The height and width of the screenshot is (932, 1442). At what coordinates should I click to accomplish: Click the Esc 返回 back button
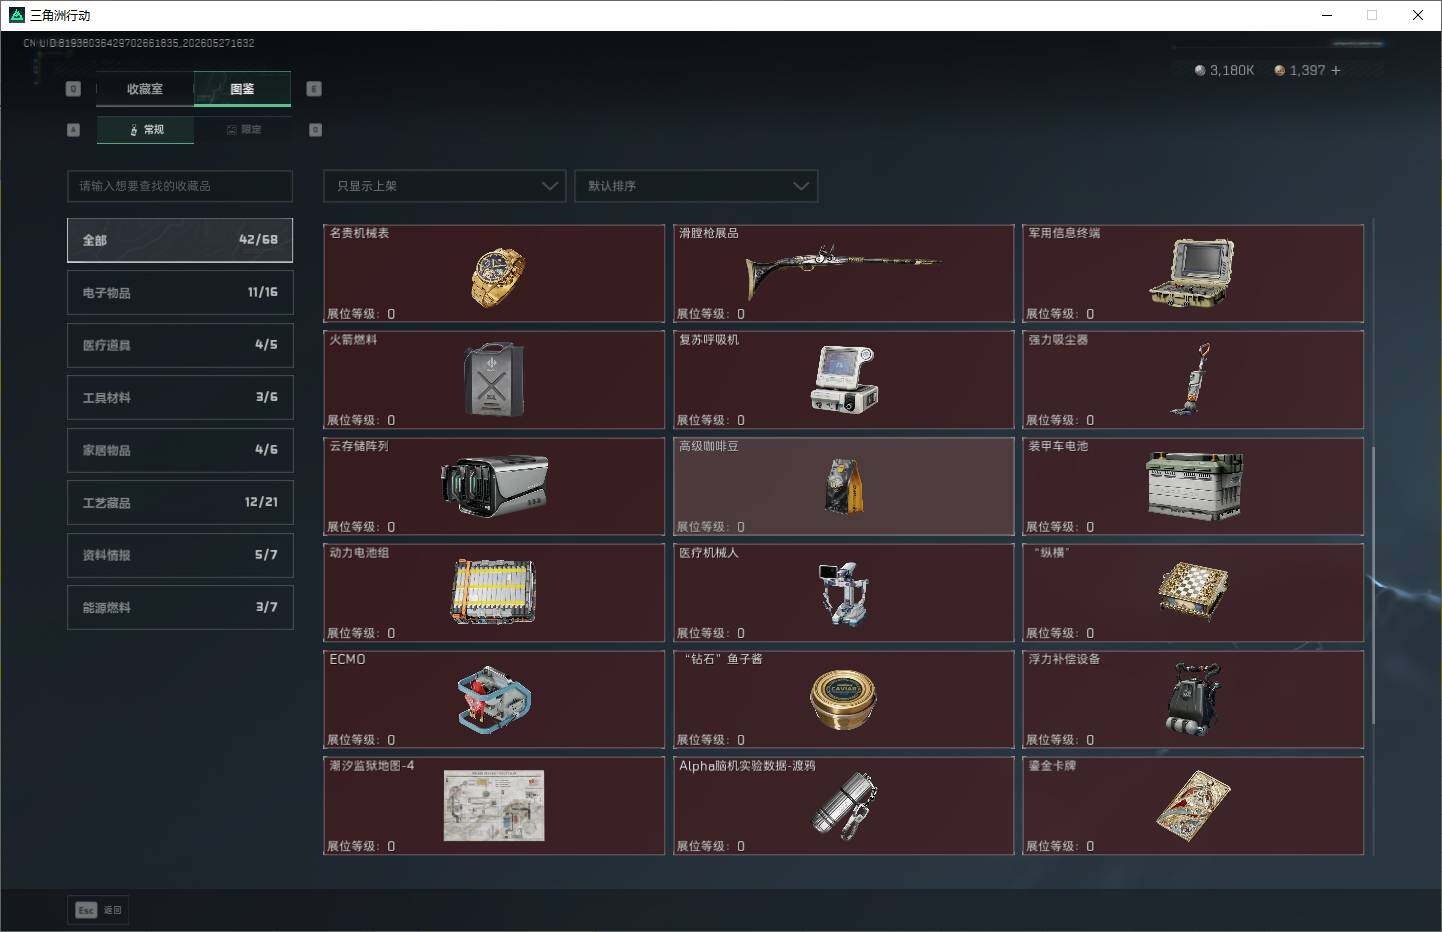point(98,910)
